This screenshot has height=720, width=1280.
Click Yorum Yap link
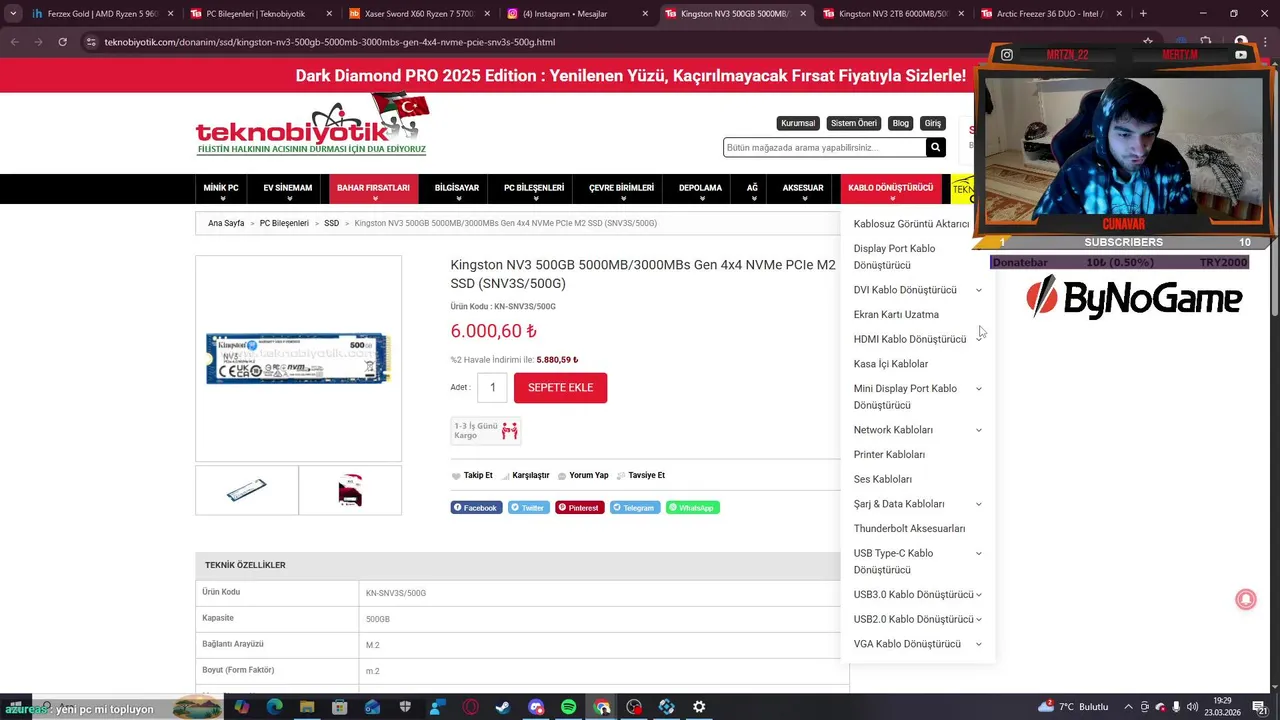click(x=588, y=476)
